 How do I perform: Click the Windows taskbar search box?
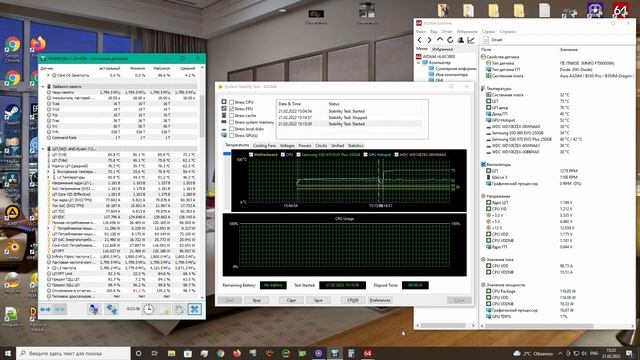click(73, 353)
